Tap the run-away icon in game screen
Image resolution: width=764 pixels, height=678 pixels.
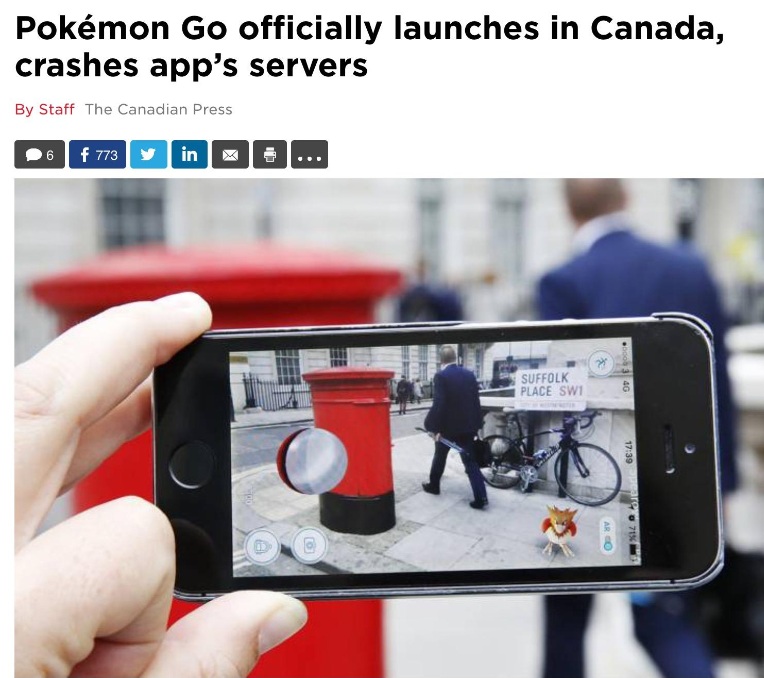[601, 363]
